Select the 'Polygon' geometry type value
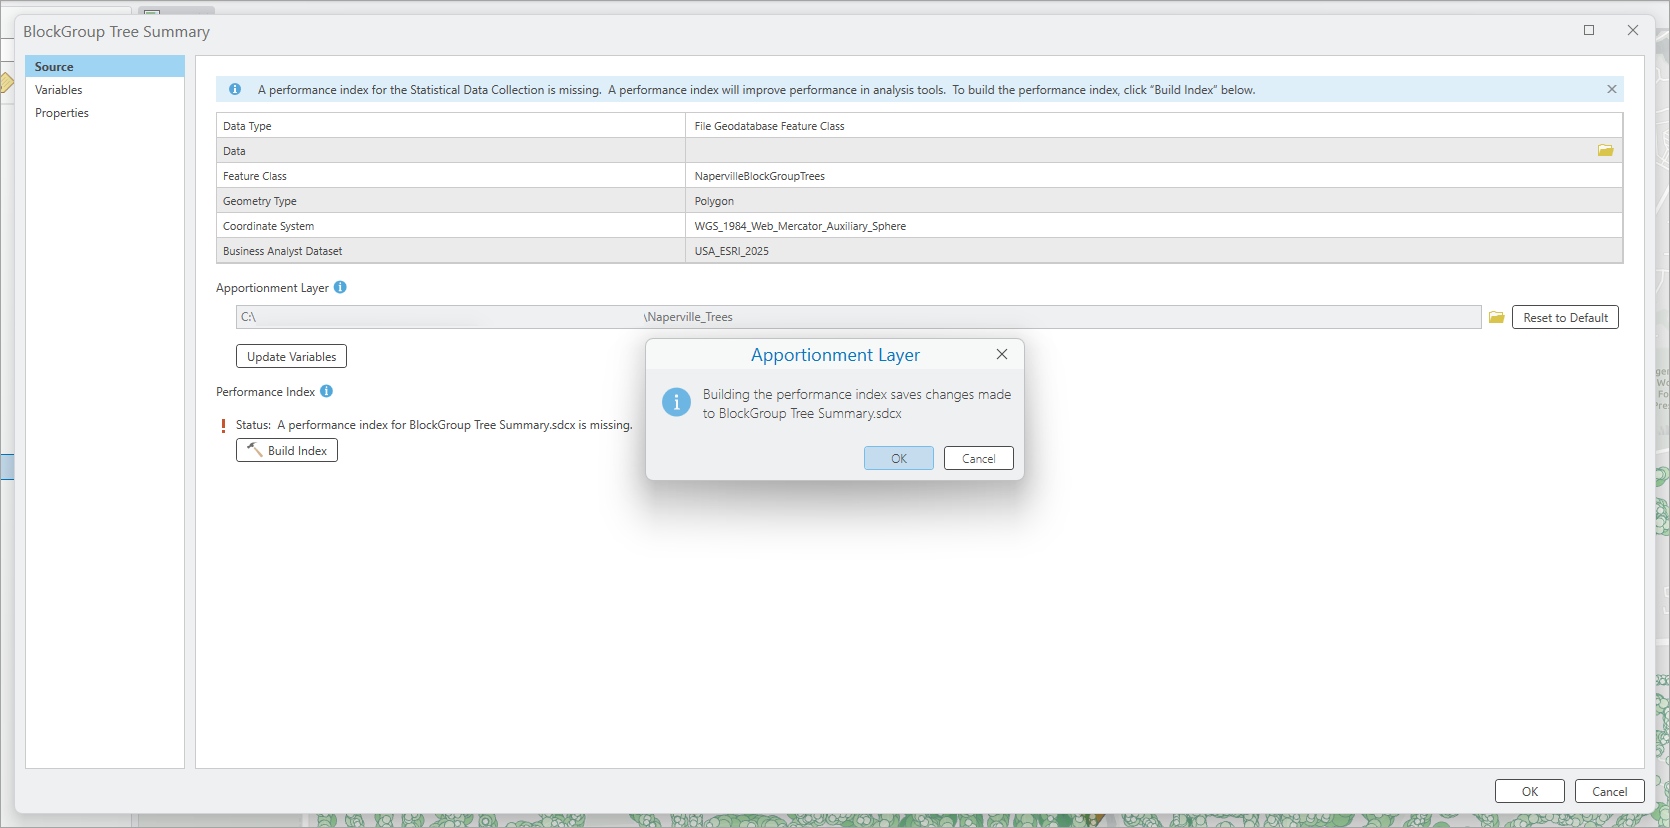This screenshot has width=1670, height=828. [x=1154, y=200]
